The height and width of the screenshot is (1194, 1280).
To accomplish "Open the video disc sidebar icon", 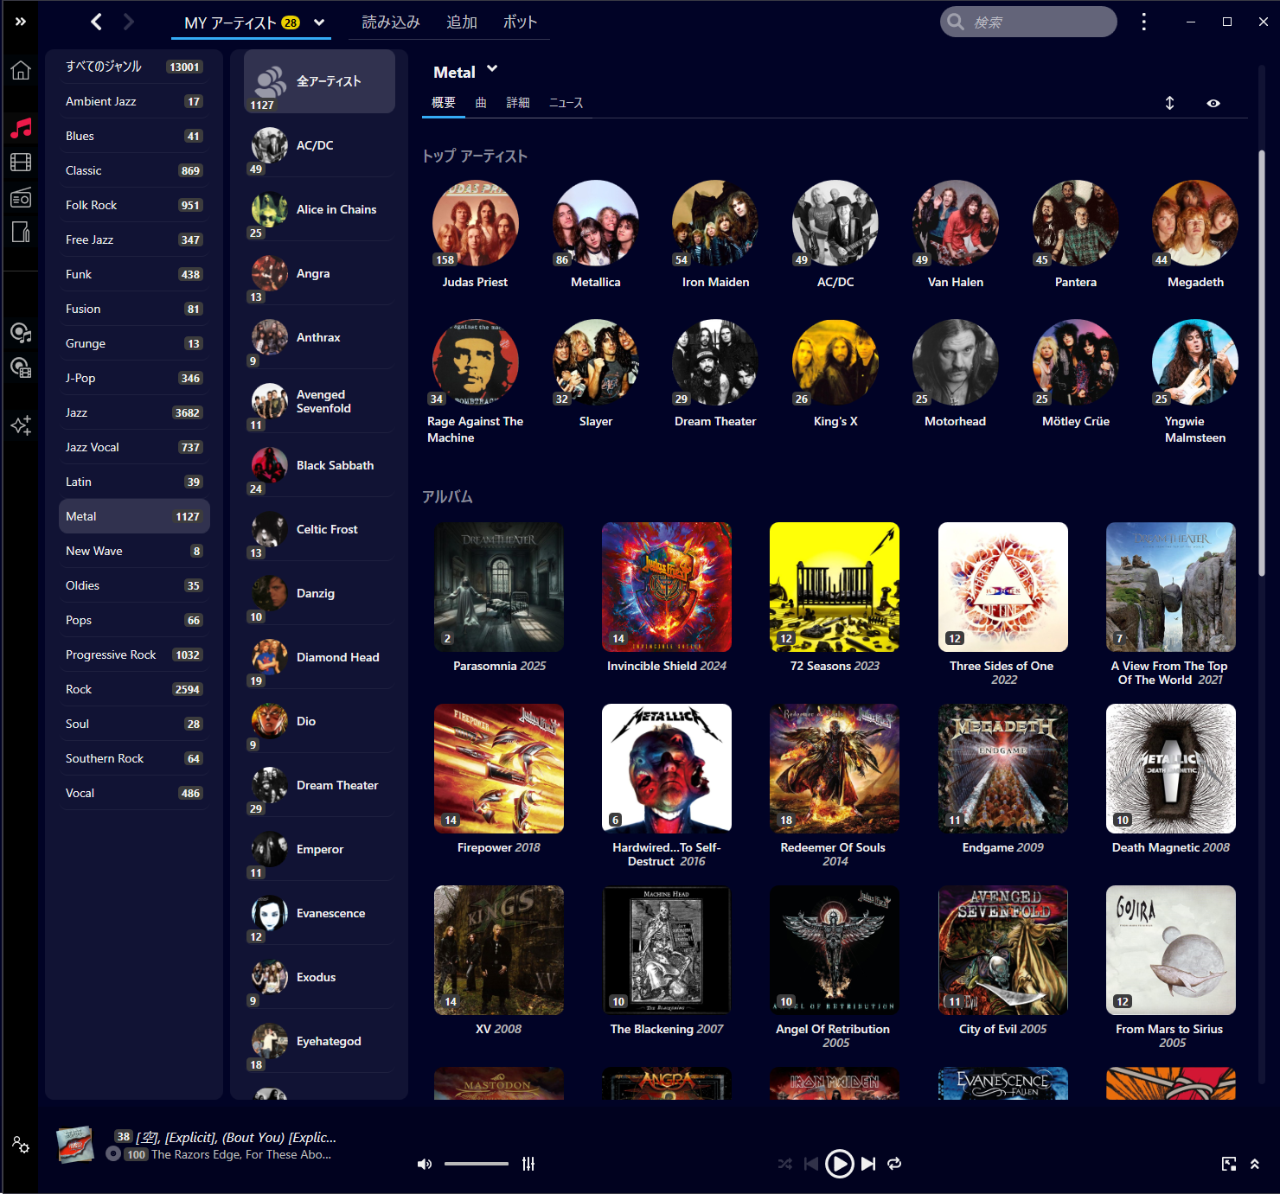I will tap(20, 367).
